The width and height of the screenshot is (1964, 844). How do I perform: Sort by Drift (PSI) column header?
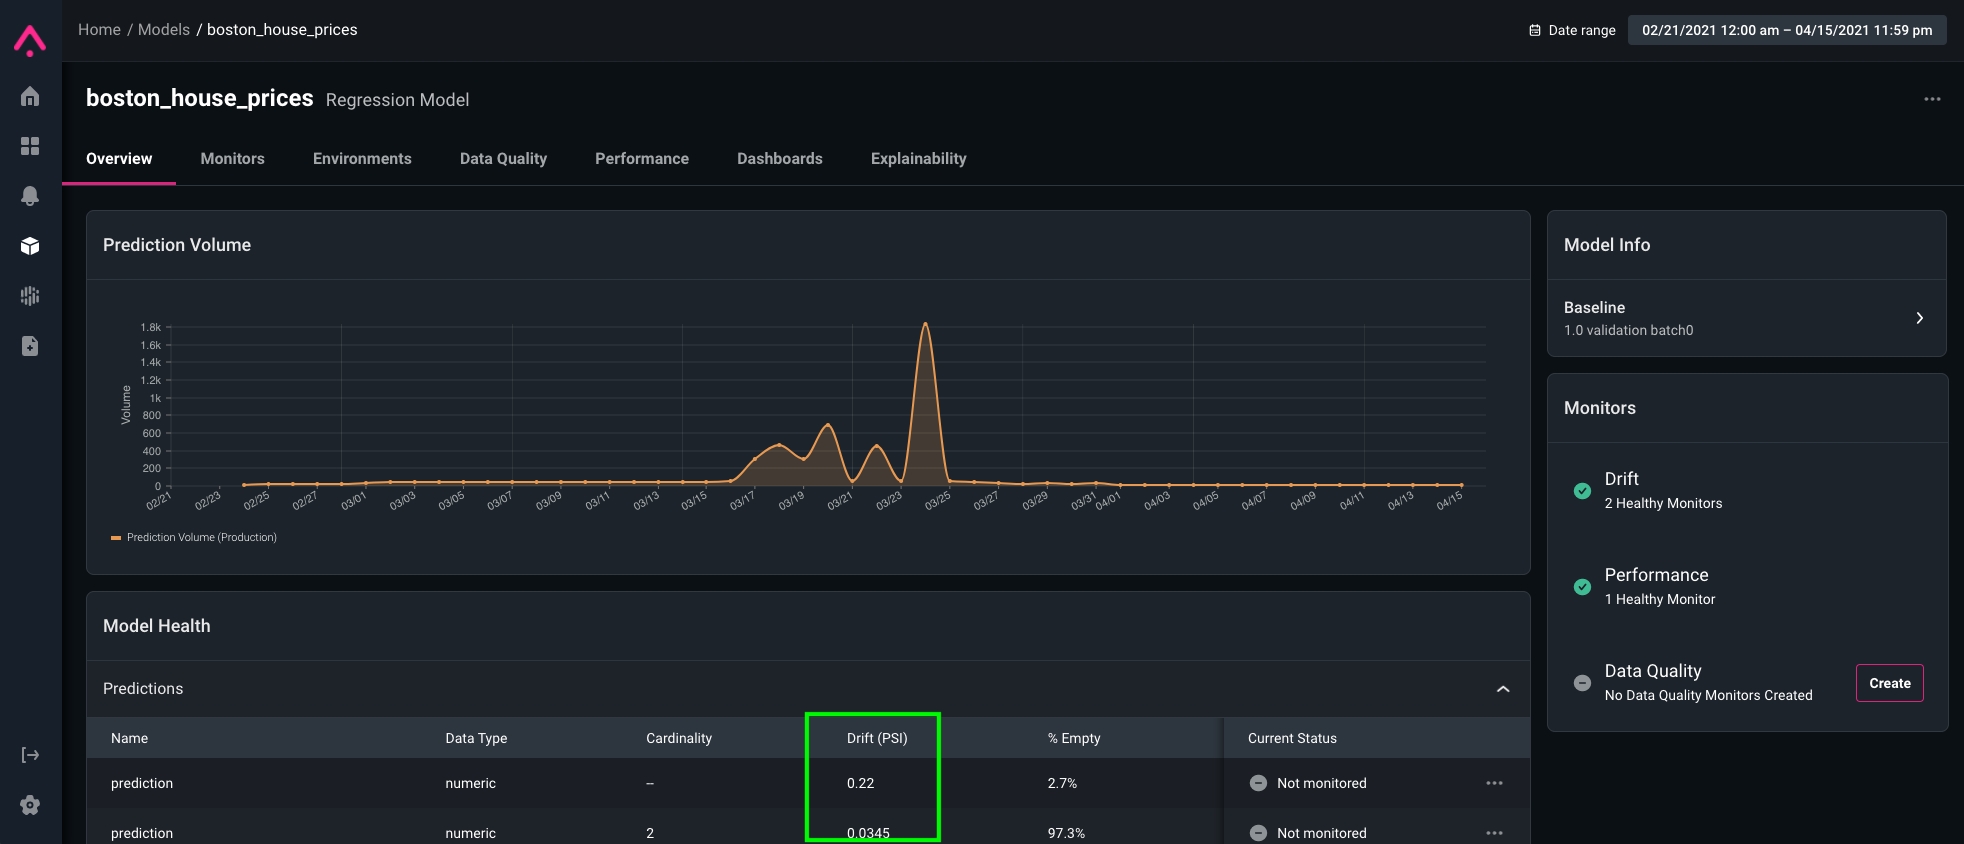[877, 738]
